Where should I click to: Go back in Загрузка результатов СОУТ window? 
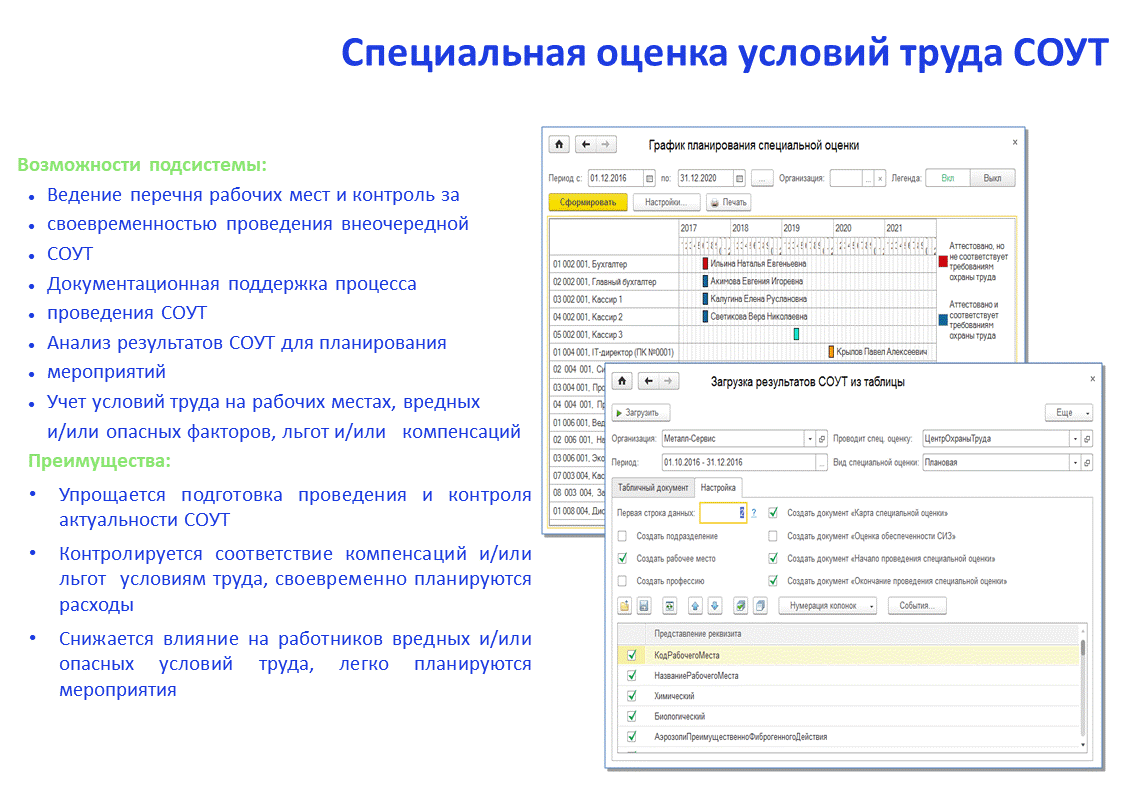[648, 381]
